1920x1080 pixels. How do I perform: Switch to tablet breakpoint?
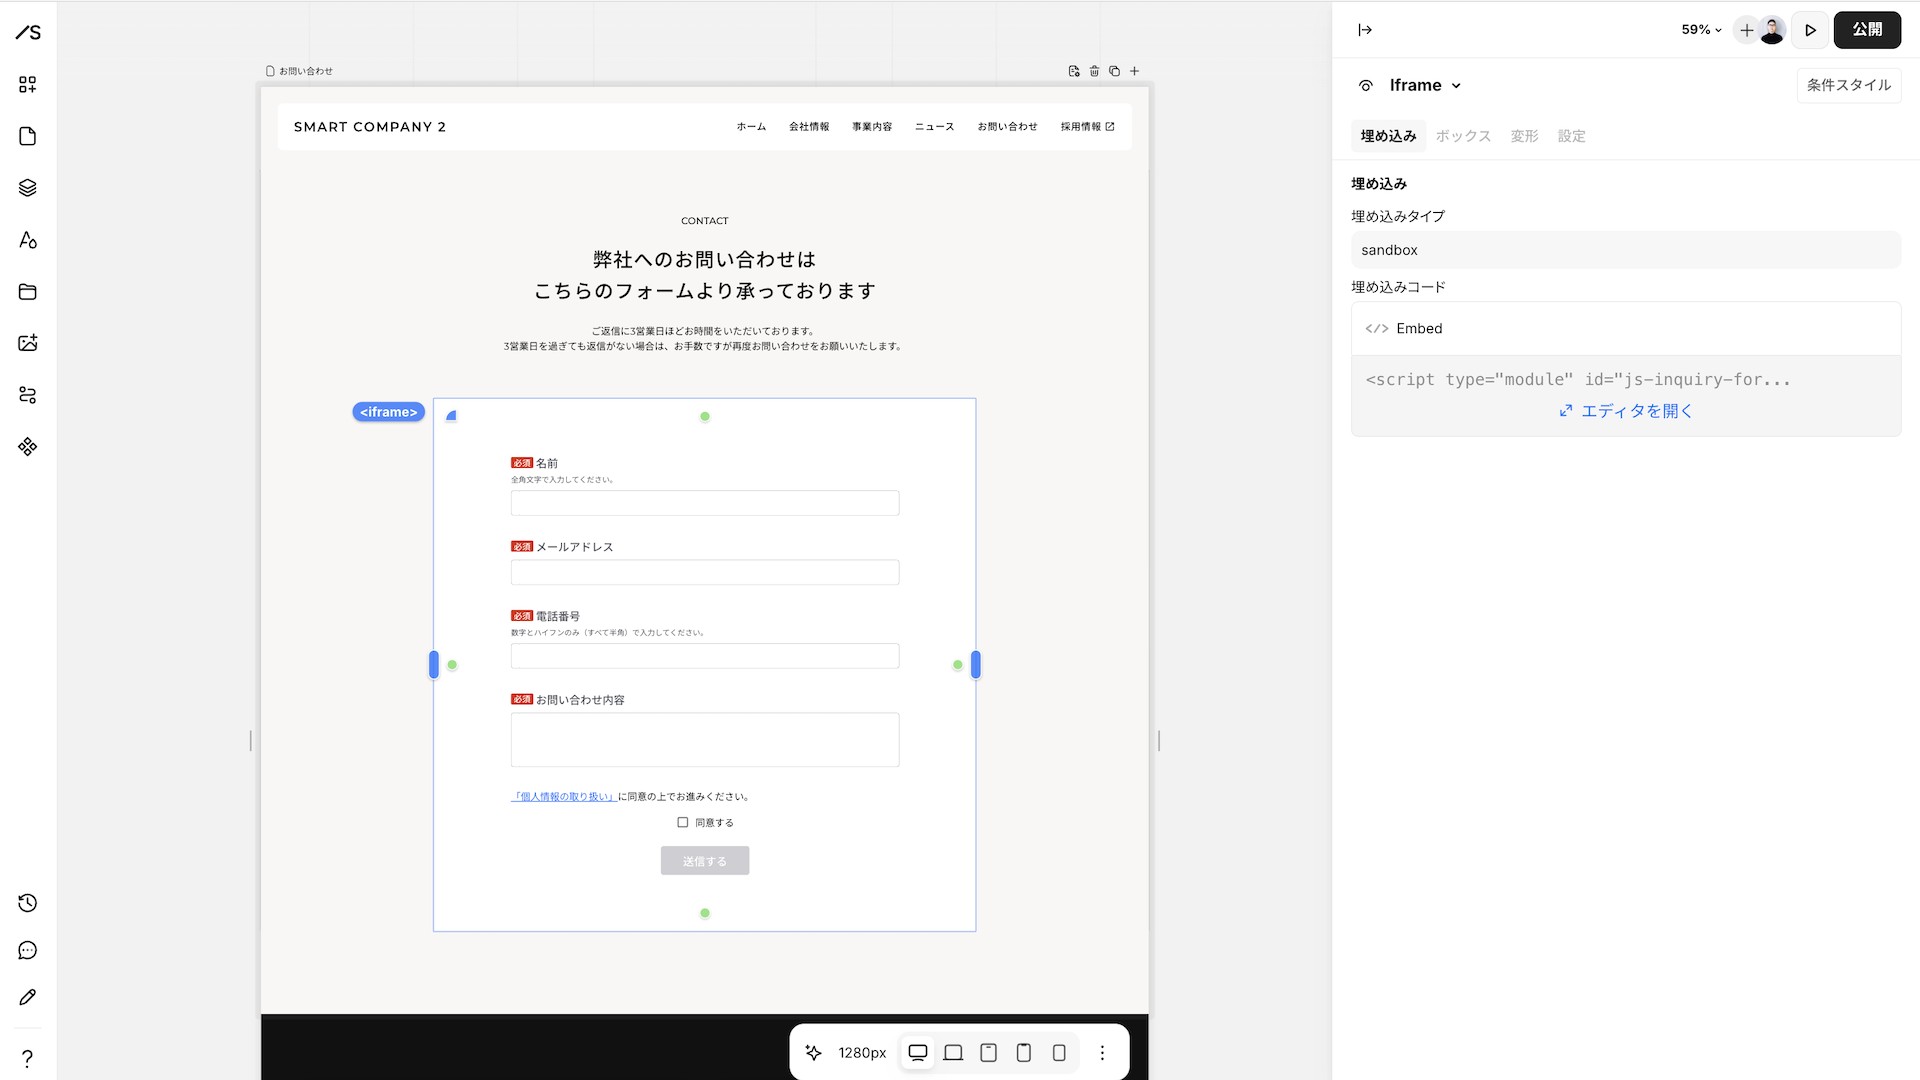pyautogui.click(x=988, y=1052)
